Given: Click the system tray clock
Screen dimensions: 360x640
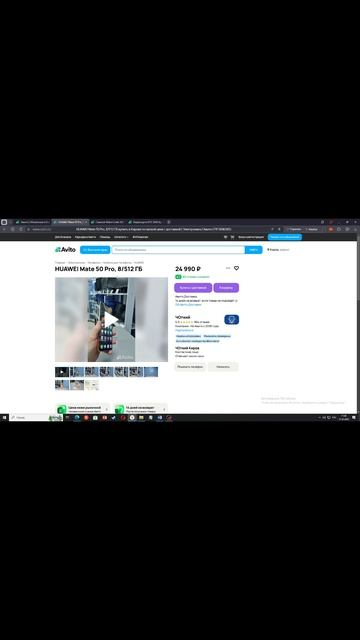Looking at the screenshot, I should coord(343,418).
